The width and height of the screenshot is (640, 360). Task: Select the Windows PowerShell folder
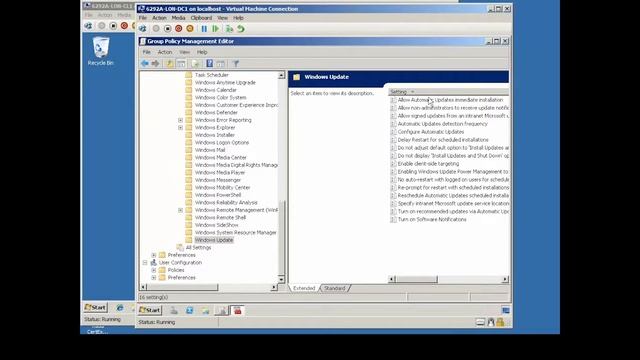[218, 195]
